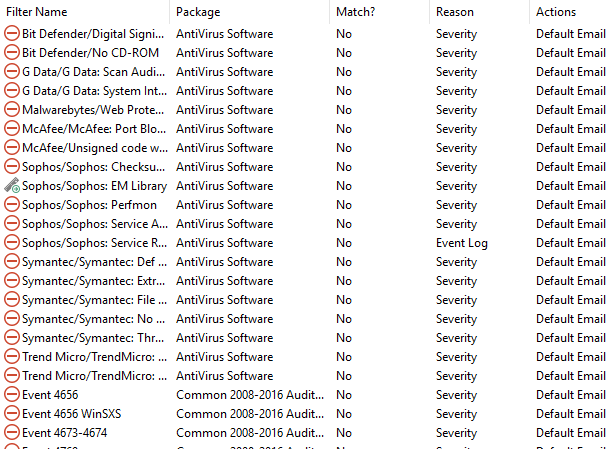Click red icon beside Sophos: Service A...

click(12, 223)
